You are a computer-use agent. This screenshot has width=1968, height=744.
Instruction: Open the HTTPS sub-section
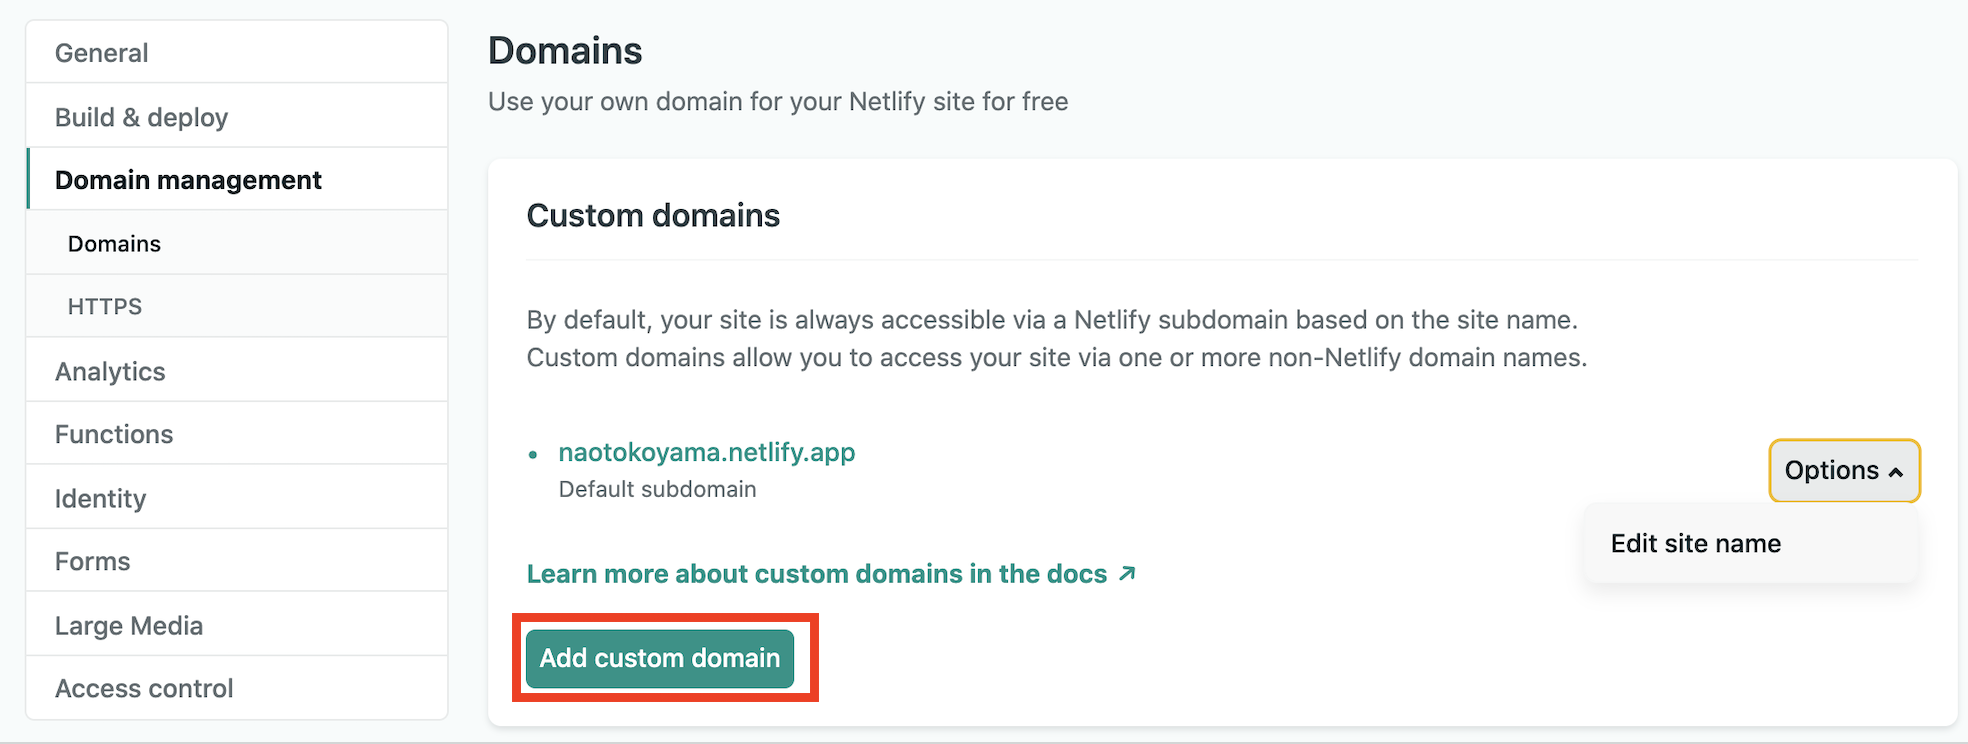pos(105,306)
